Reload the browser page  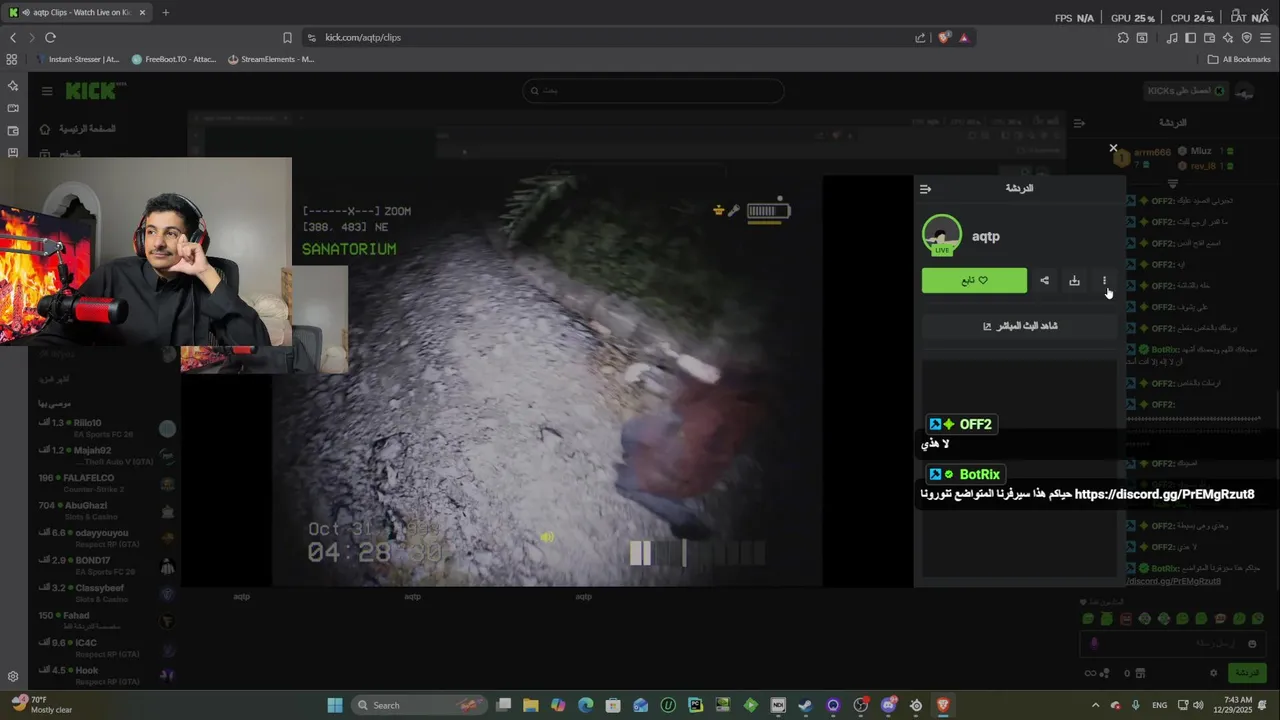[x=50, y=37]
